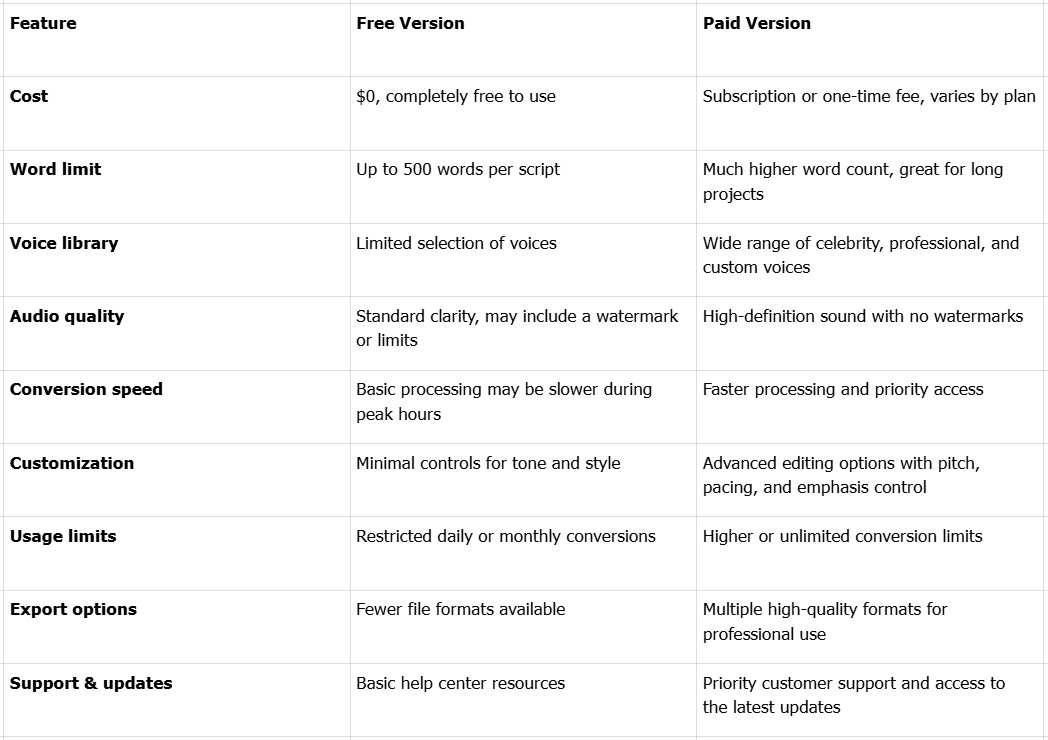Screen dimensions: 1048x740
Task: Select the "Conversion speed" row label
Action: pyautogui.click(x=86, y=389)
